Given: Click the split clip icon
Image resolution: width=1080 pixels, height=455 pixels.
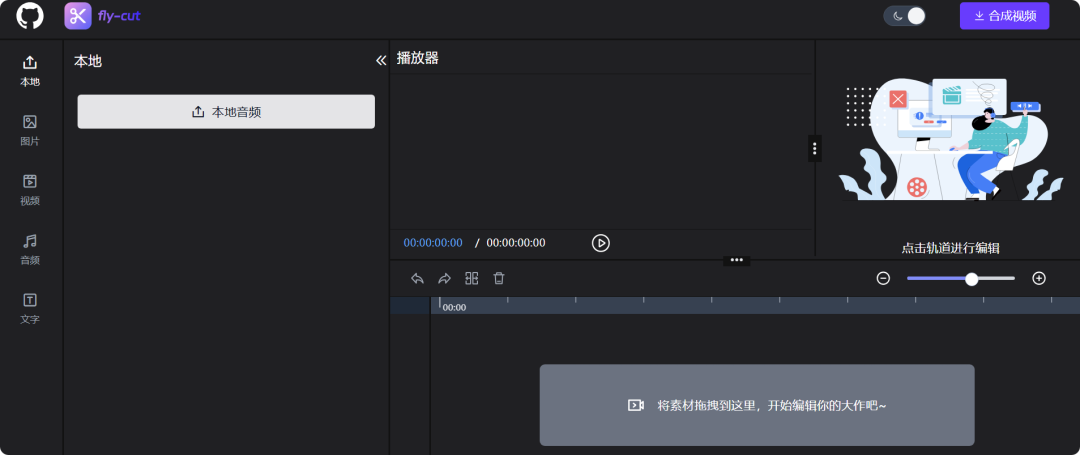Looking at the screenshot, I should (x=472, y=279).
